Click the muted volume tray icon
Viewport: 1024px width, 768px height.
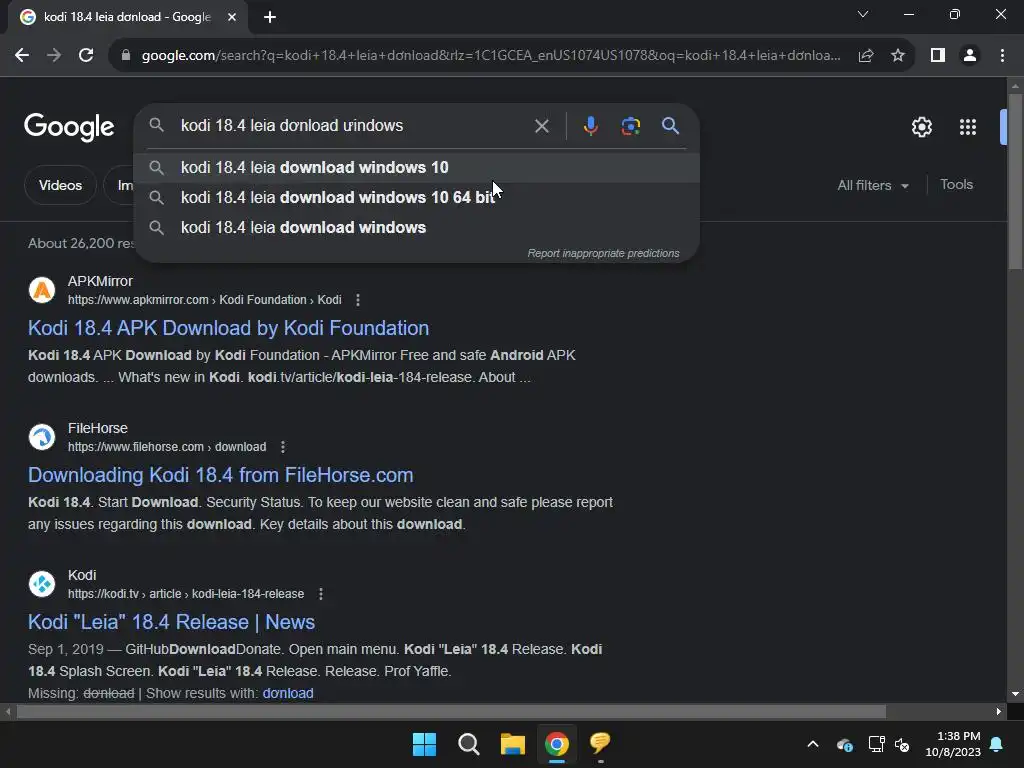(x=903, y=744)
